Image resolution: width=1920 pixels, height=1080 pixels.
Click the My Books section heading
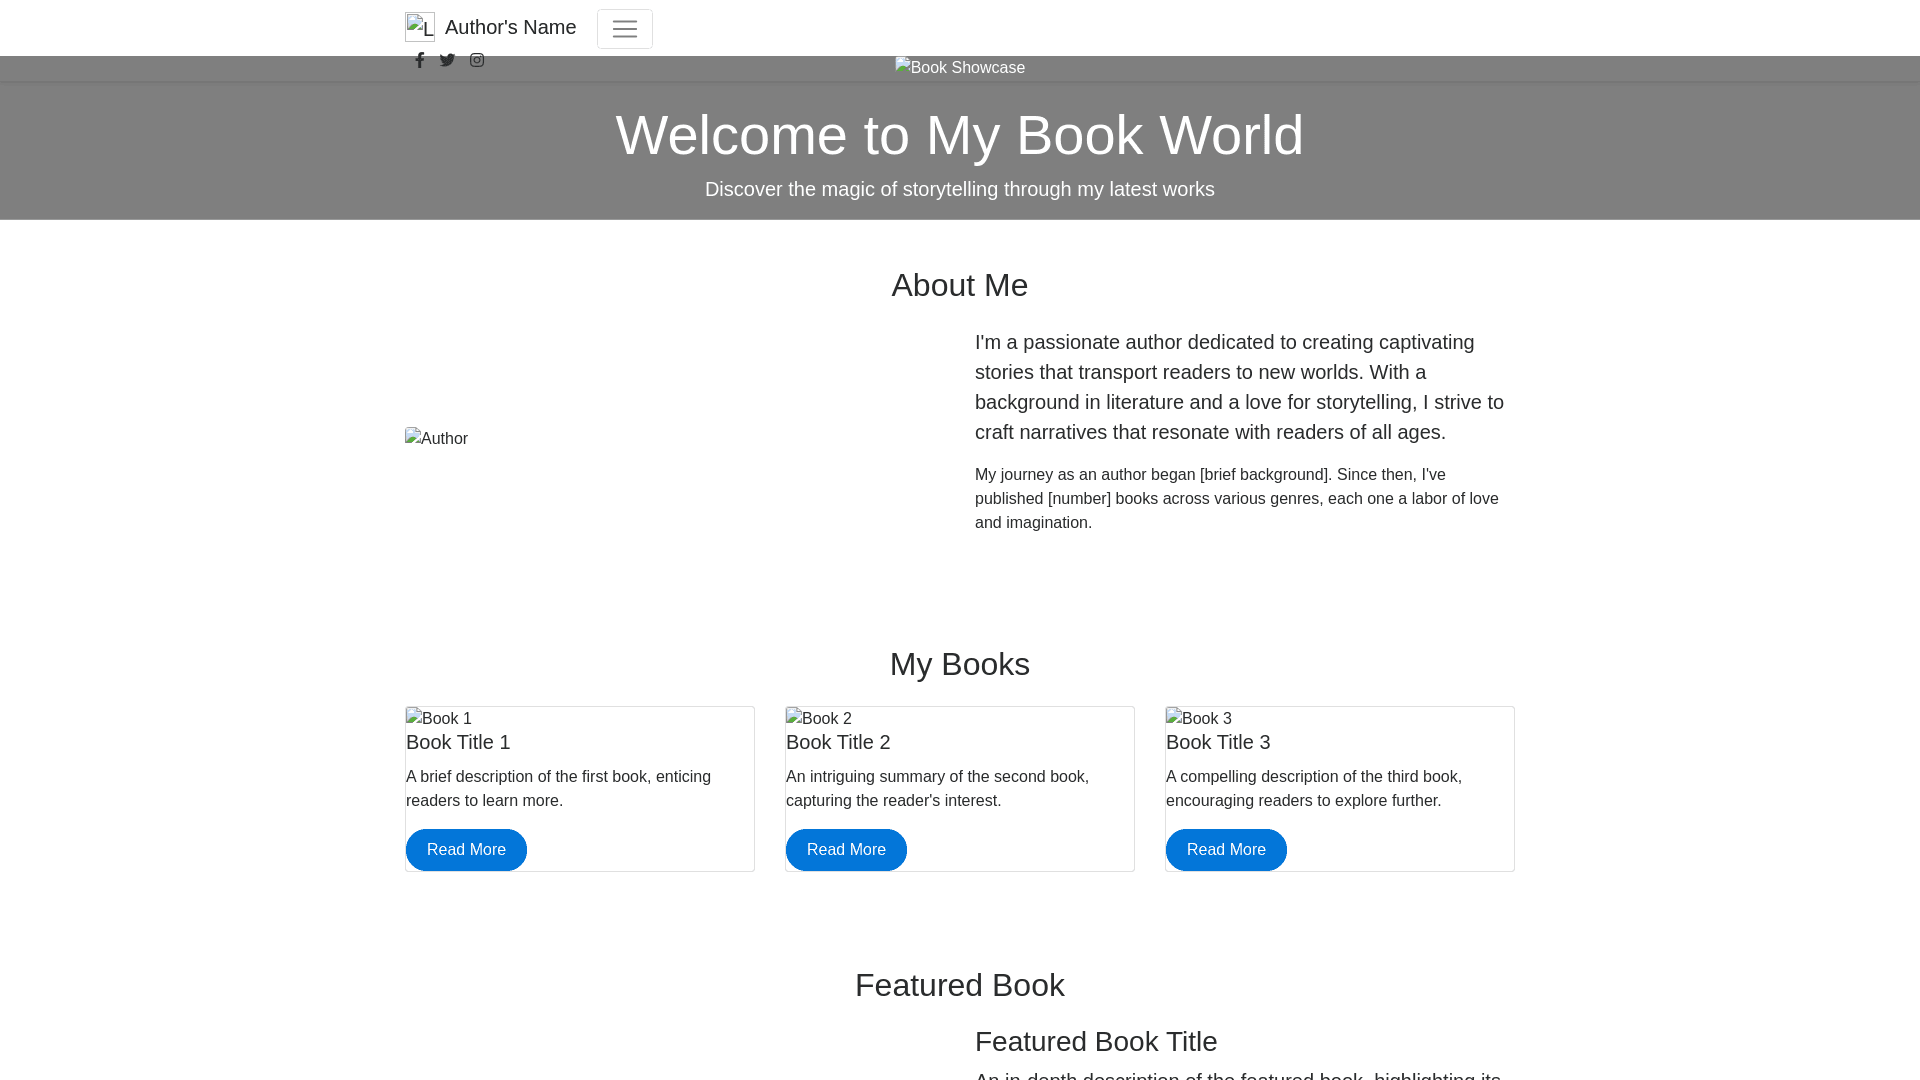(x=959, y=664)
